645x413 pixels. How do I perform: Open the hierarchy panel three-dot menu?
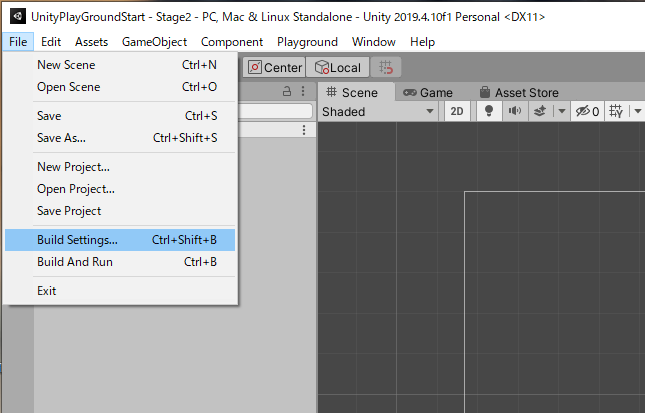tap(303, 91)
